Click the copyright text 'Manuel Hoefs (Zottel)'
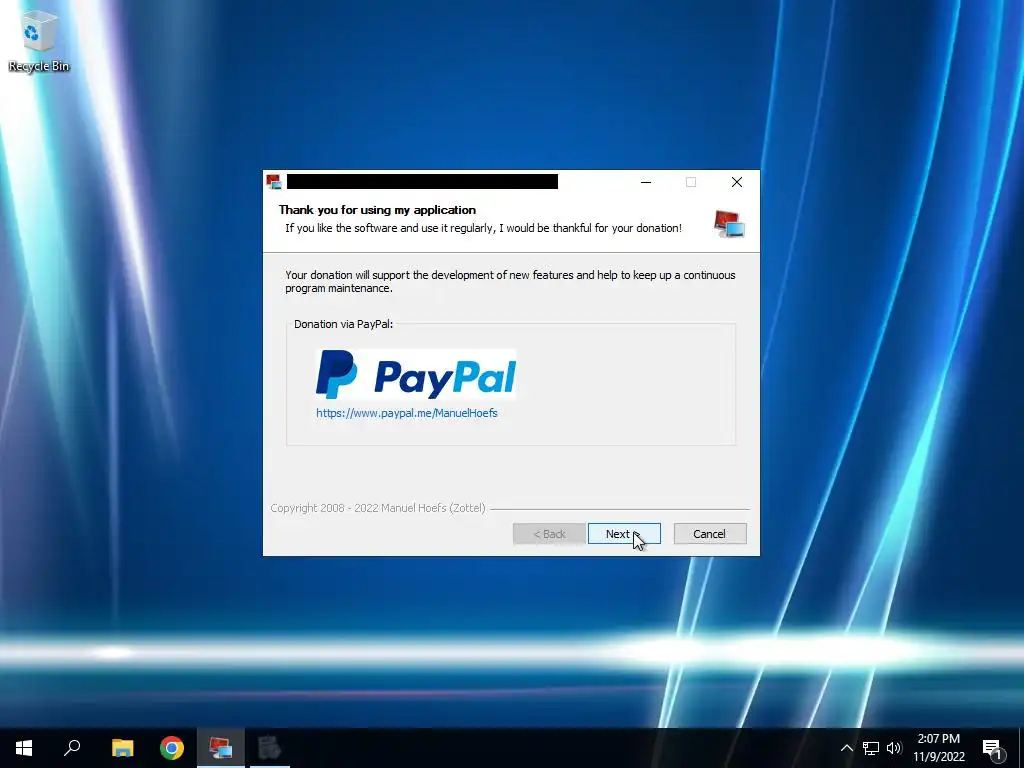This screenshot has height=768, width=1024. [433, 508]
